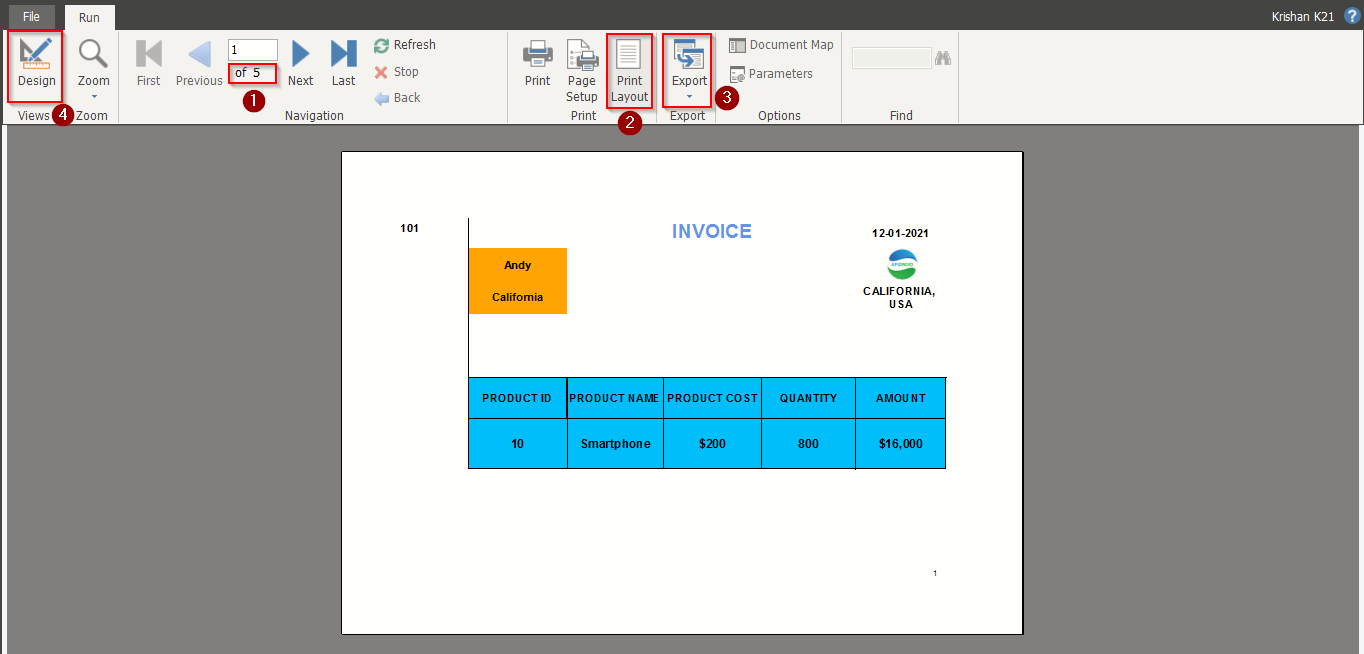Image resolution: width=1364 pixels, height=654 pixels.
Task: Switch to the Run tab
Action: pyautogui.click(x=89, y=16)
